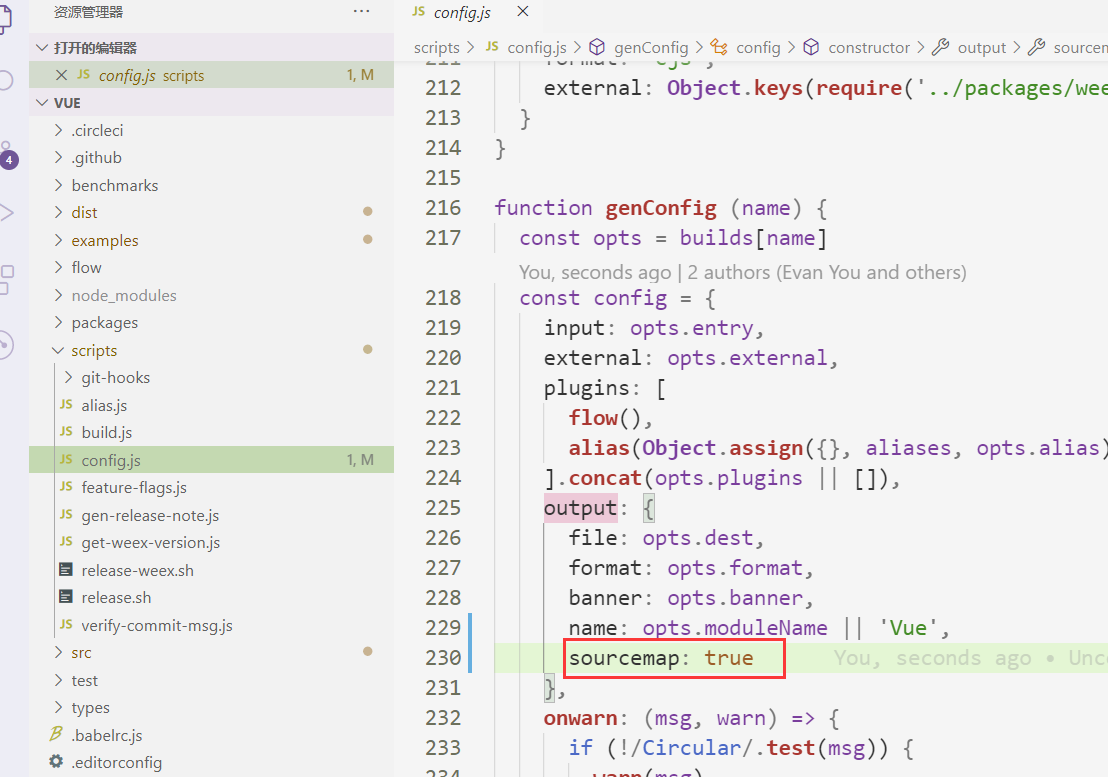Click the .babelrc.js Babel icon
The height and width of the screenshot is (777, 1108).
(56, 734)
